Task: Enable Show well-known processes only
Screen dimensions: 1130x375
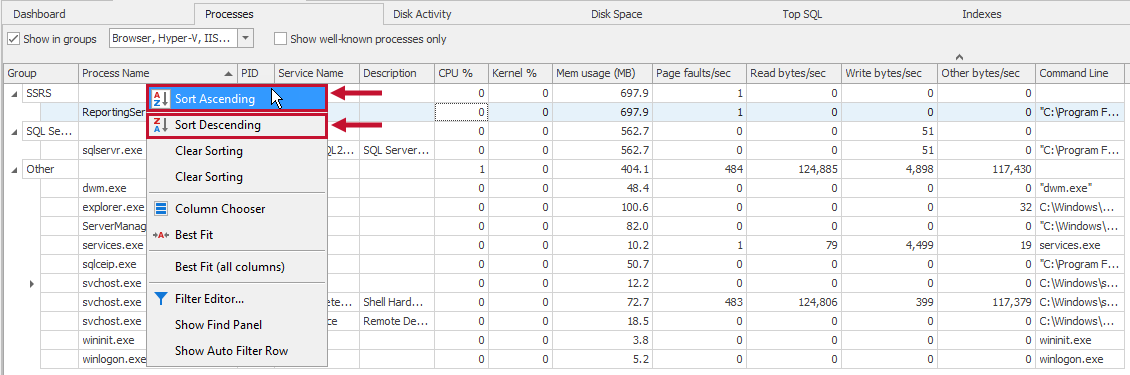Action: [280, 39]
